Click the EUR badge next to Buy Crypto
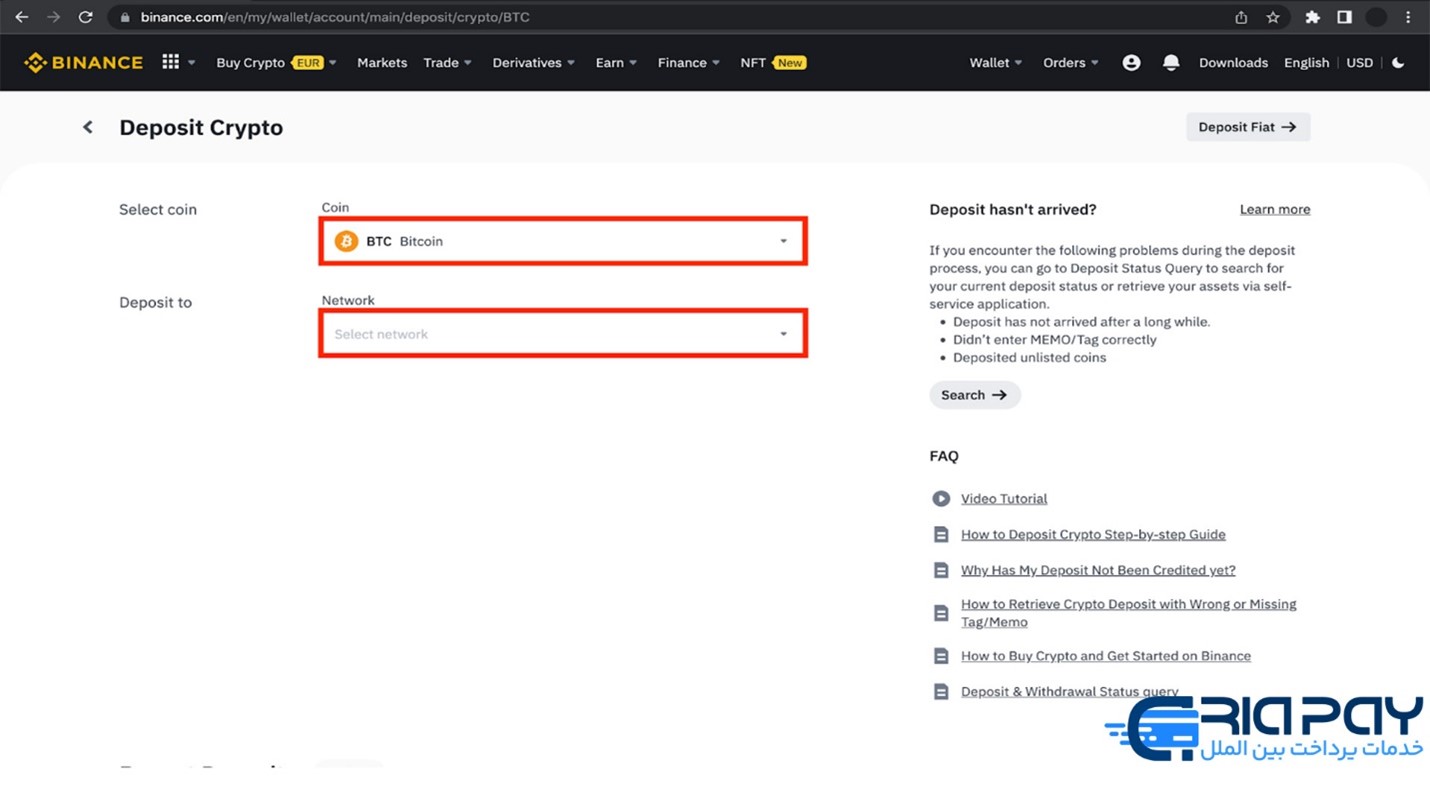 click(x=308, y=62)
